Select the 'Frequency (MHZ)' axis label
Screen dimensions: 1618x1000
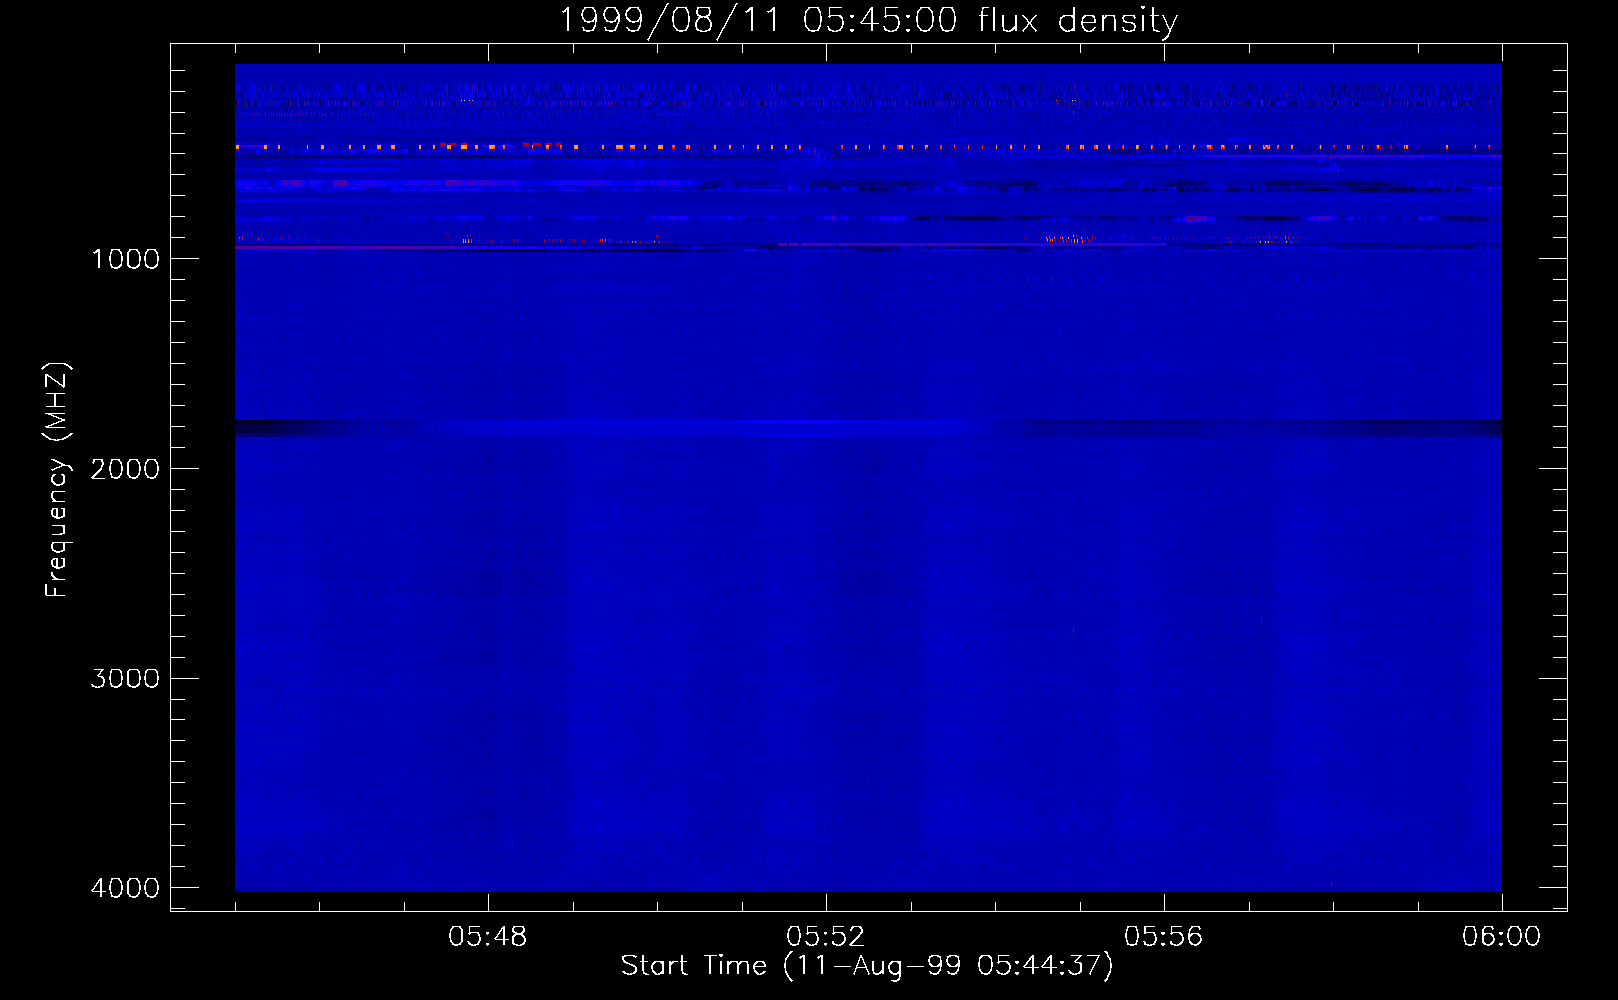57,480
